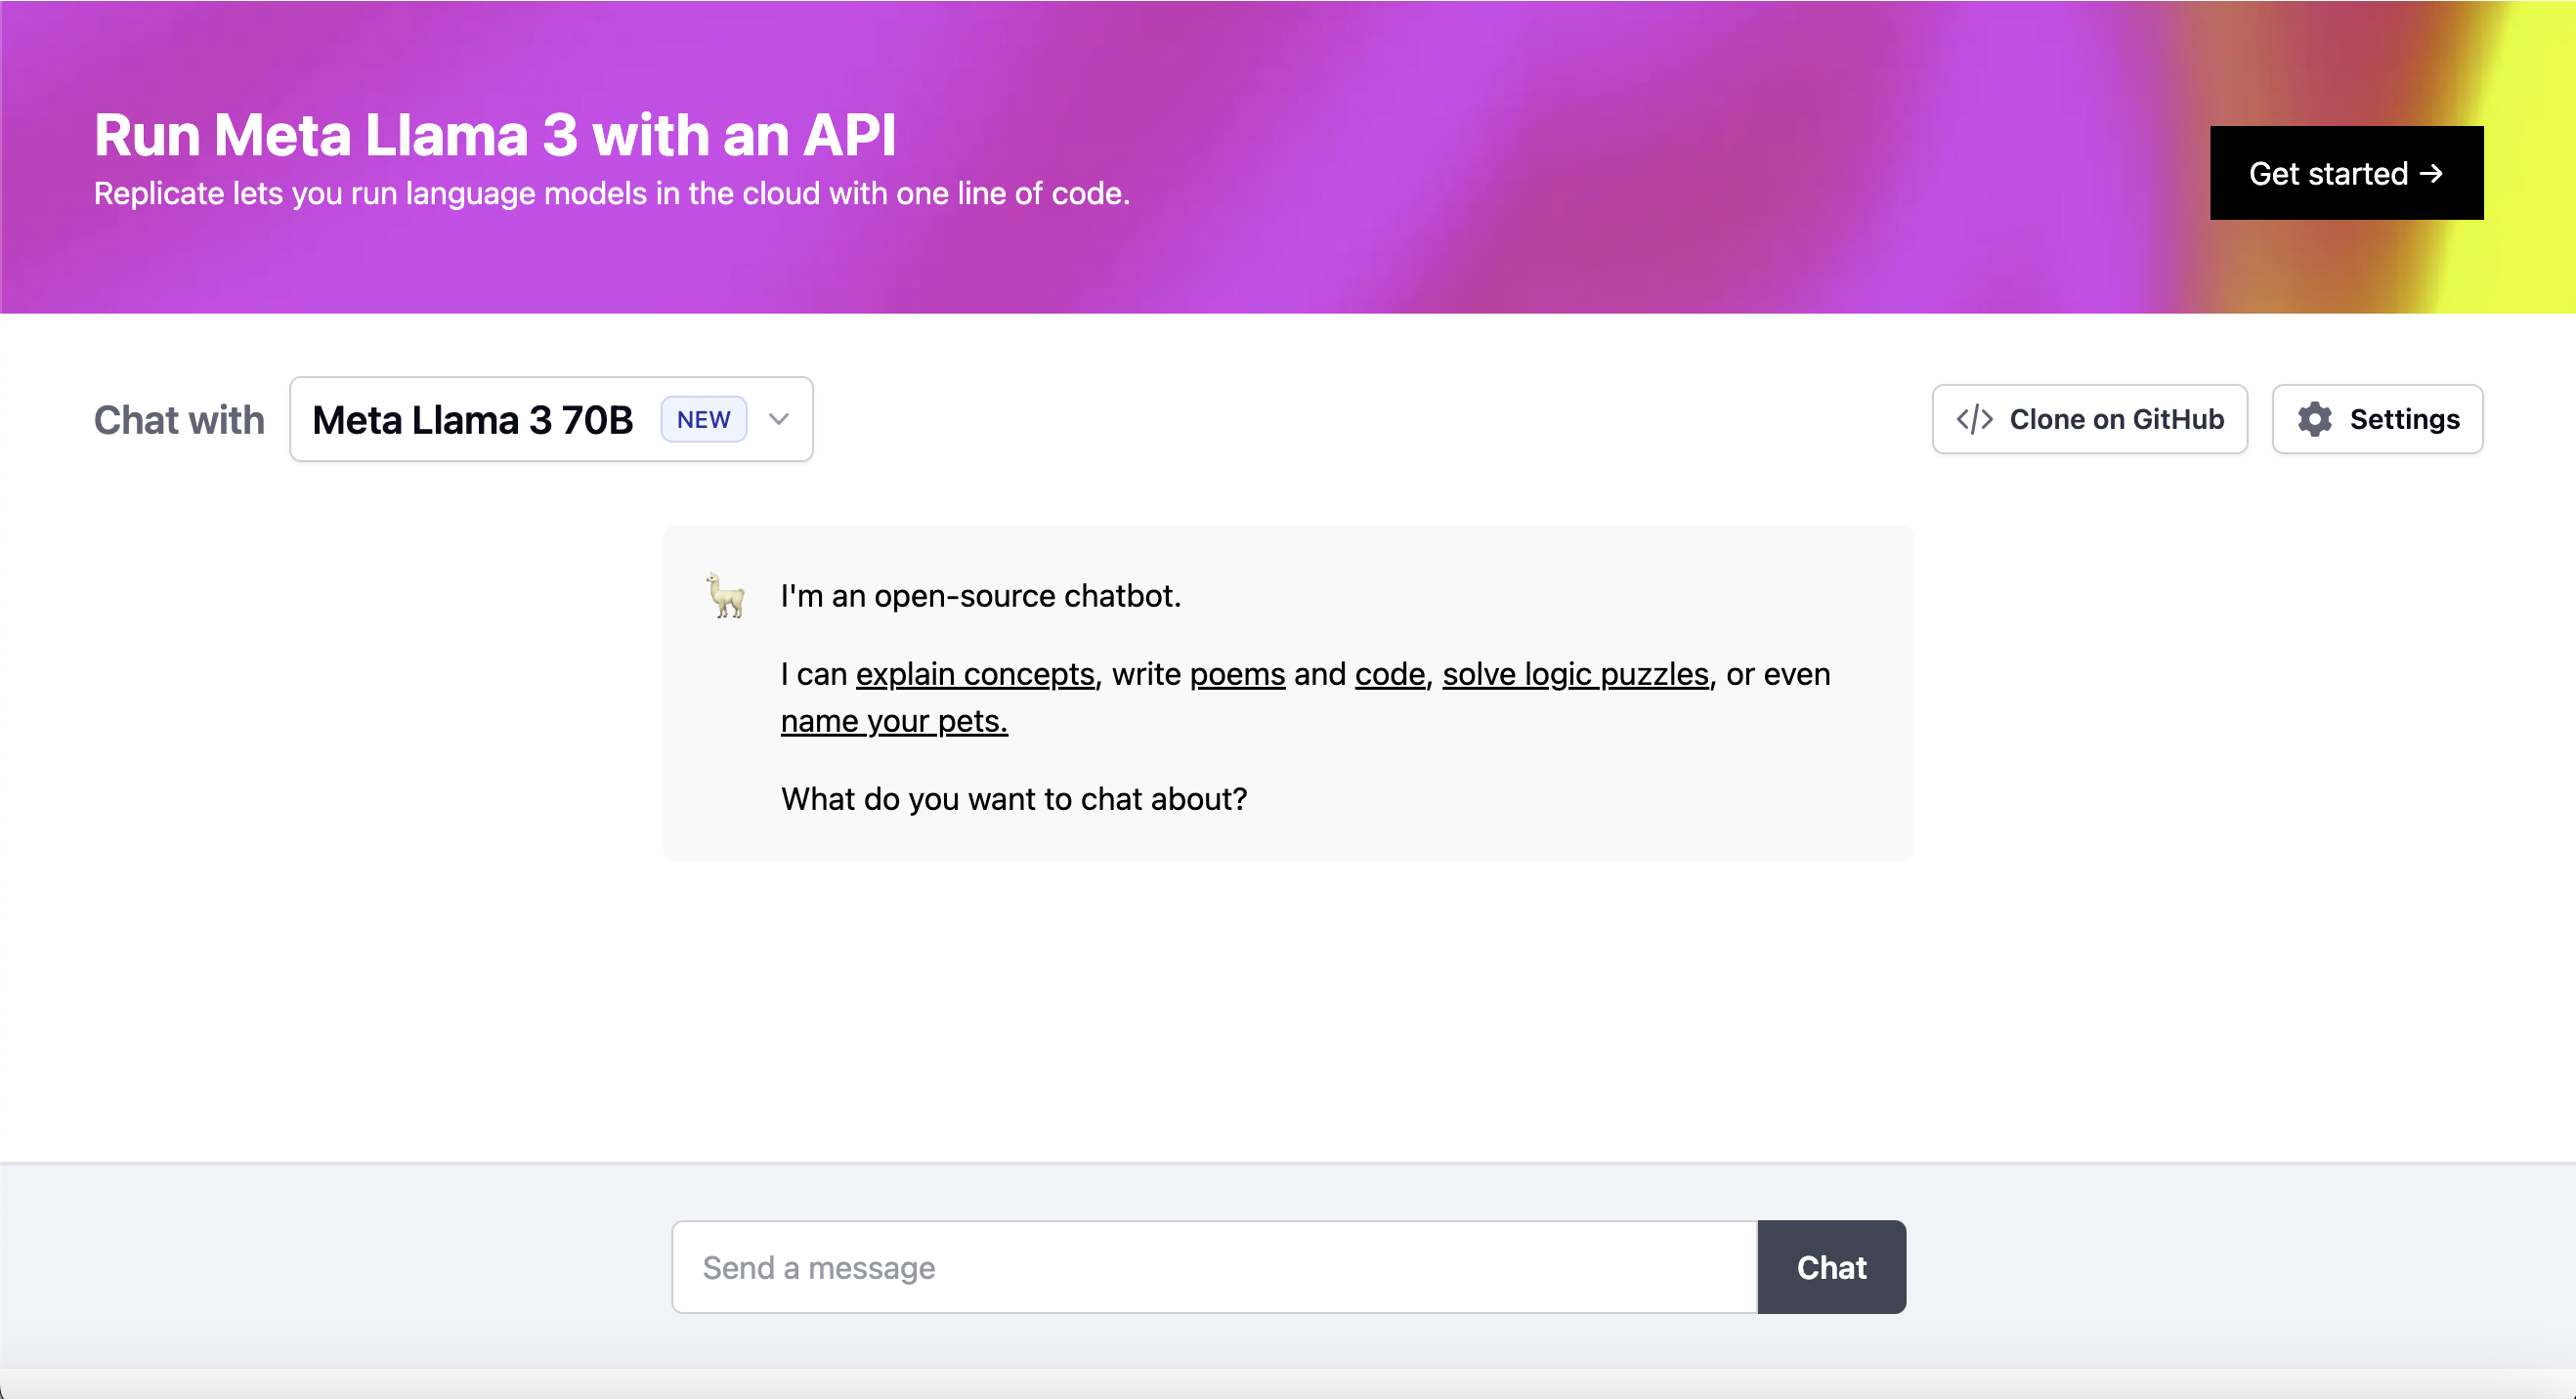Click the poems example link
Viewport: 2576px width, 1399px height.
[1236, 674]
